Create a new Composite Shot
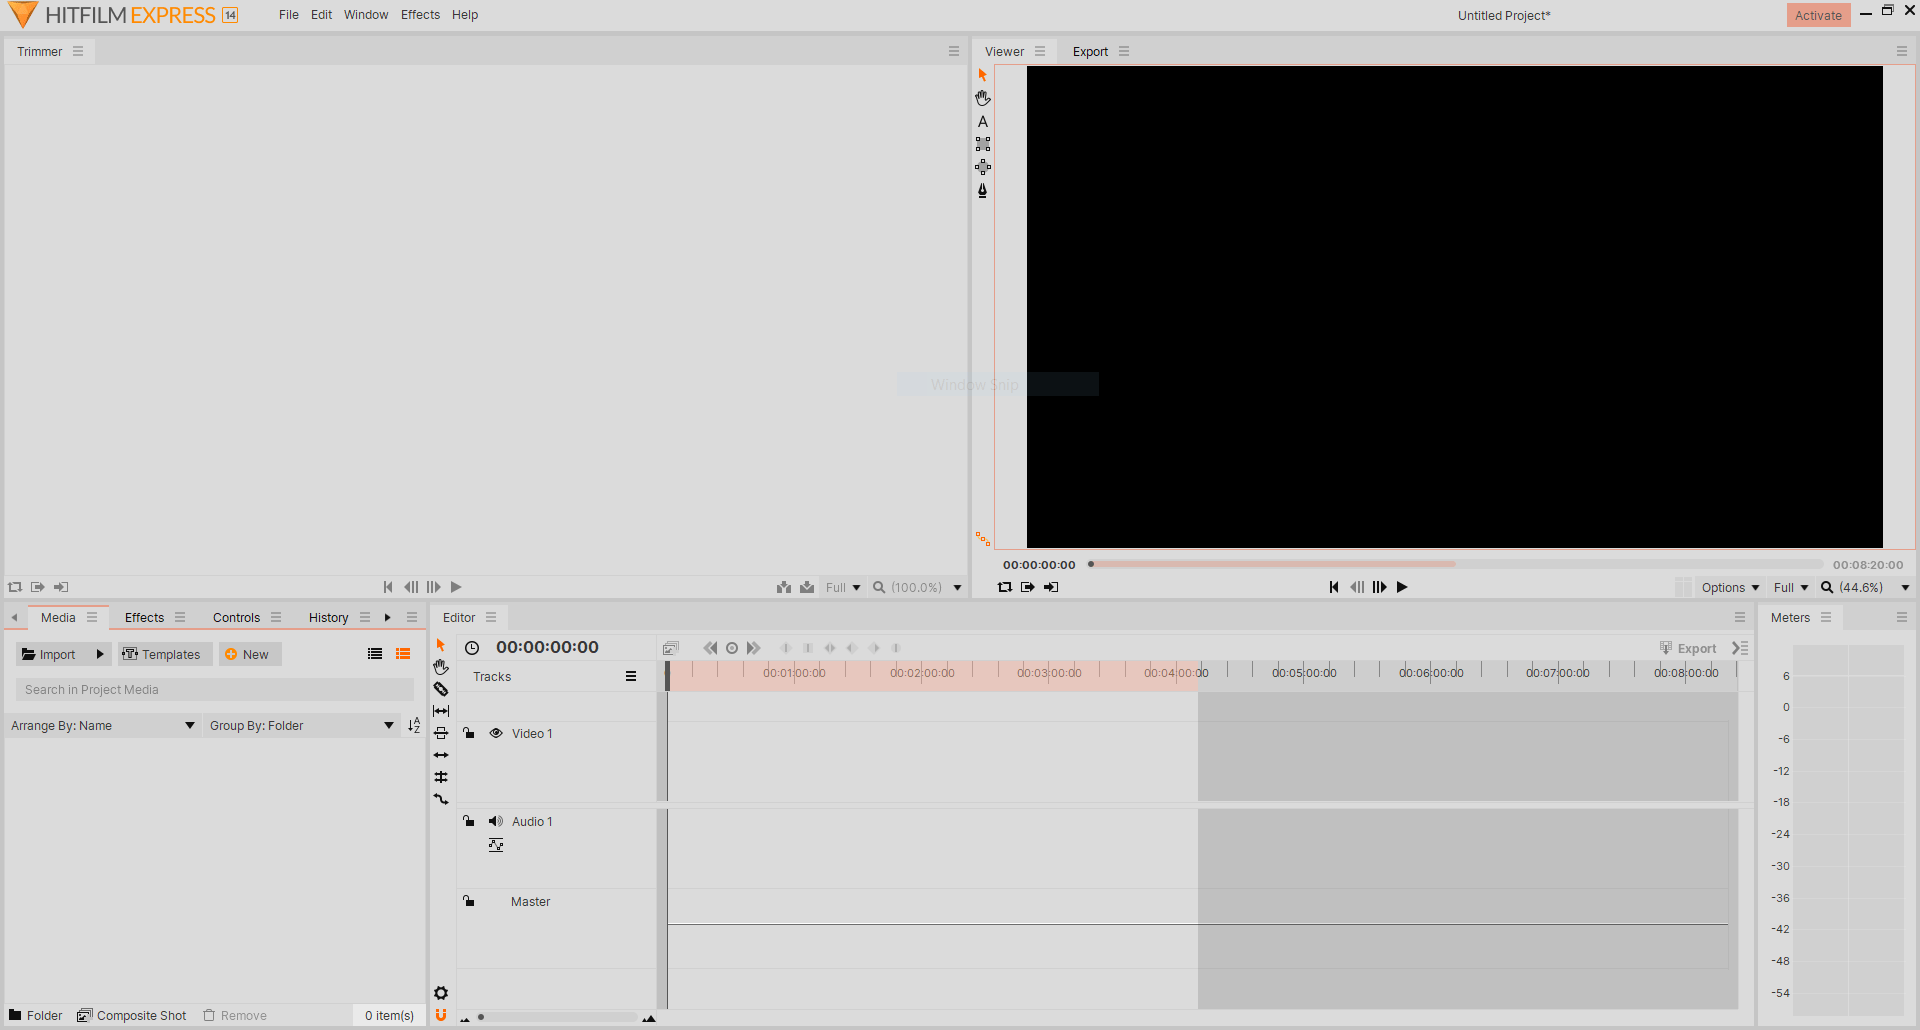1920x1030 pixels. [x=132, y=1015]
